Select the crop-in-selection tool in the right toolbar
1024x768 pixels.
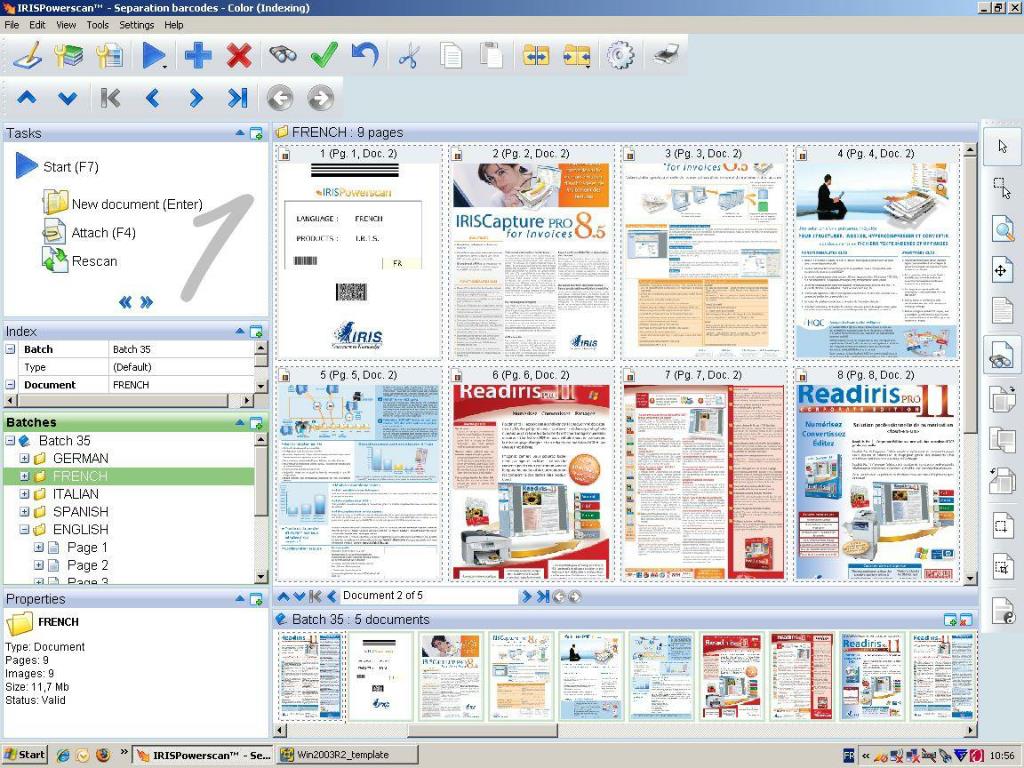(x=1002, y=565)
